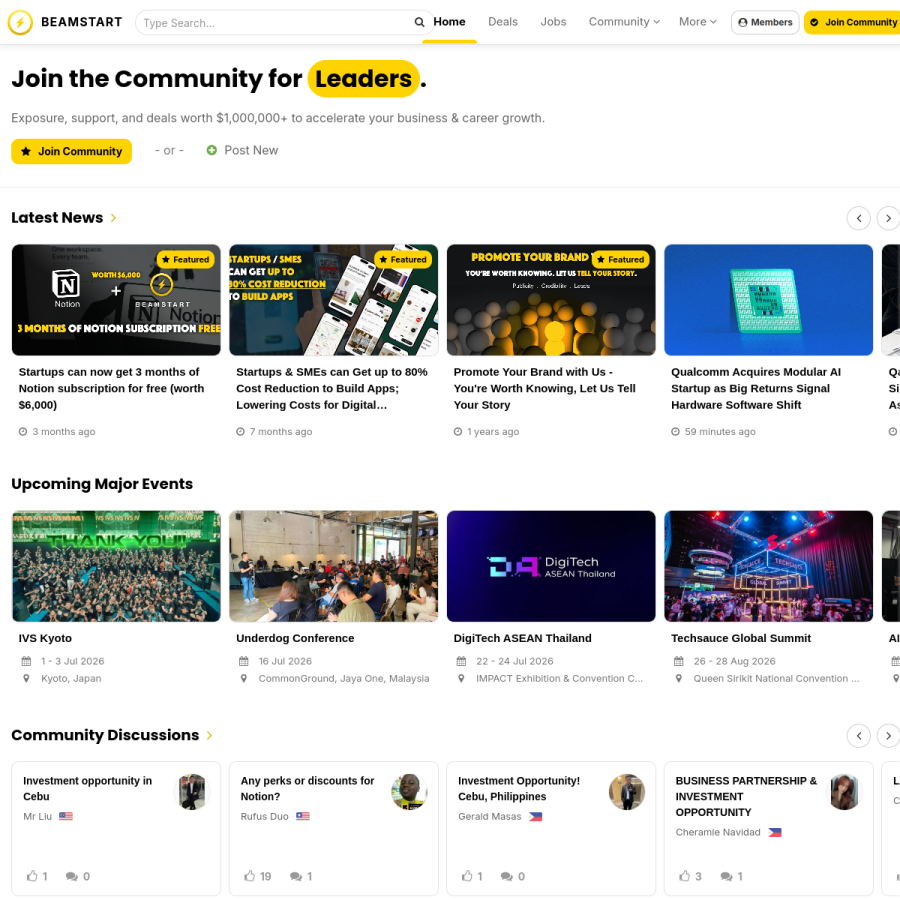
Task: Click the clock icon beside 3 months ago
Action: (x=23, y=432)
